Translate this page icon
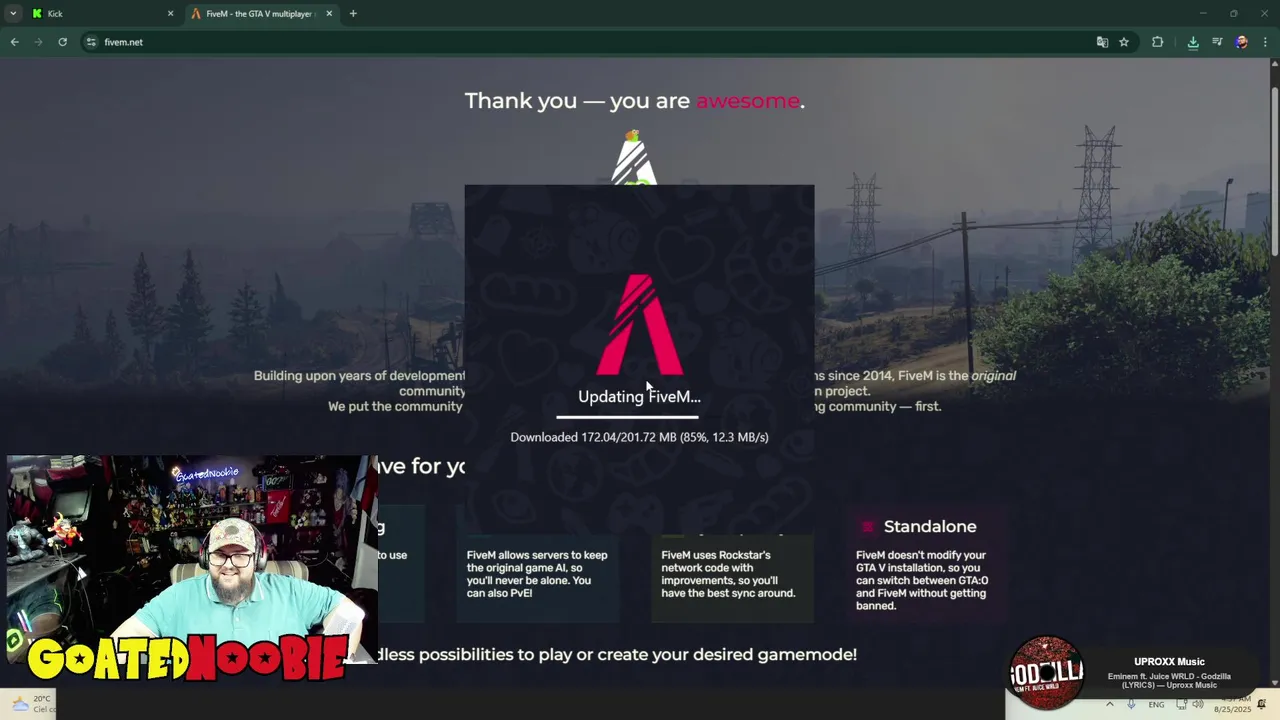This screenshot has width=1280, height=720. [x=1102, y=42]
